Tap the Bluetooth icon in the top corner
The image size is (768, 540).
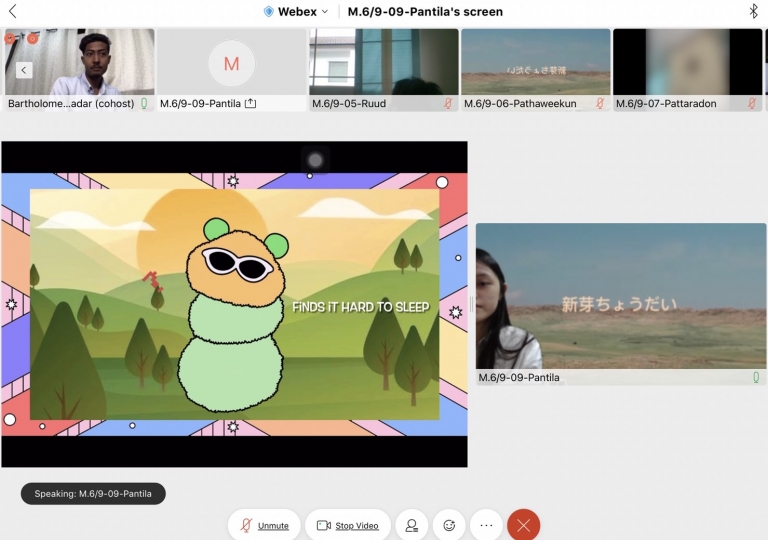coord(753,11)
